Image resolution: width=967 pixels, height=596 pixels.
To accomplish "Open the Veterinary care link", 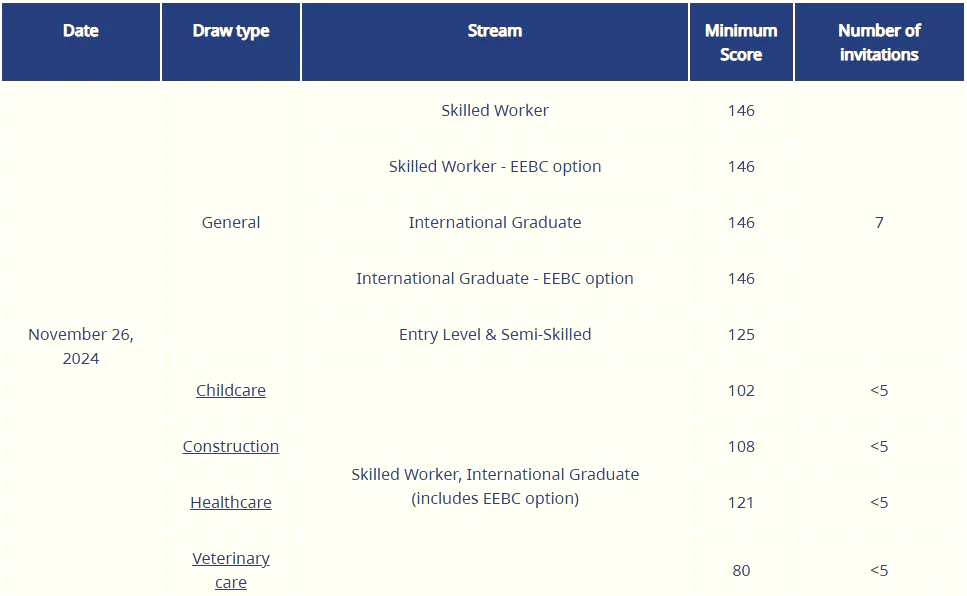I will click(x=231, y=570).
